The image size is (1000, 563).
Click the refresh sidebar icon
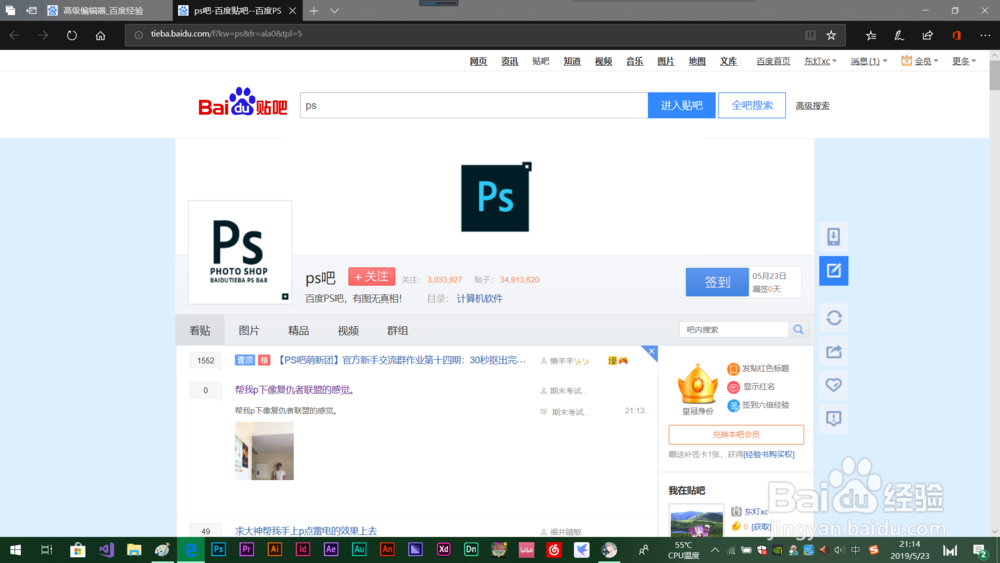coord(834,318)
